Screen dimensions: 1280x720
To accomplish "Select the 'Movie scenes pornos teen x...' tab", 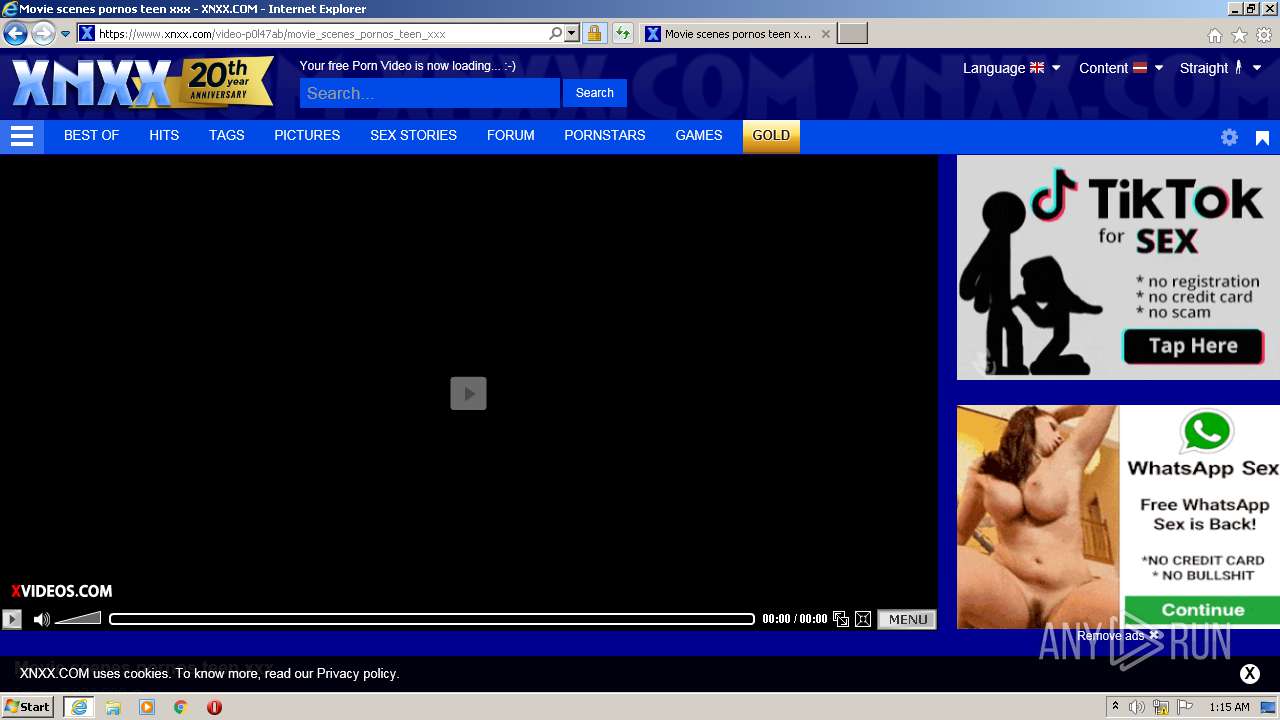I will coord(737,34).
